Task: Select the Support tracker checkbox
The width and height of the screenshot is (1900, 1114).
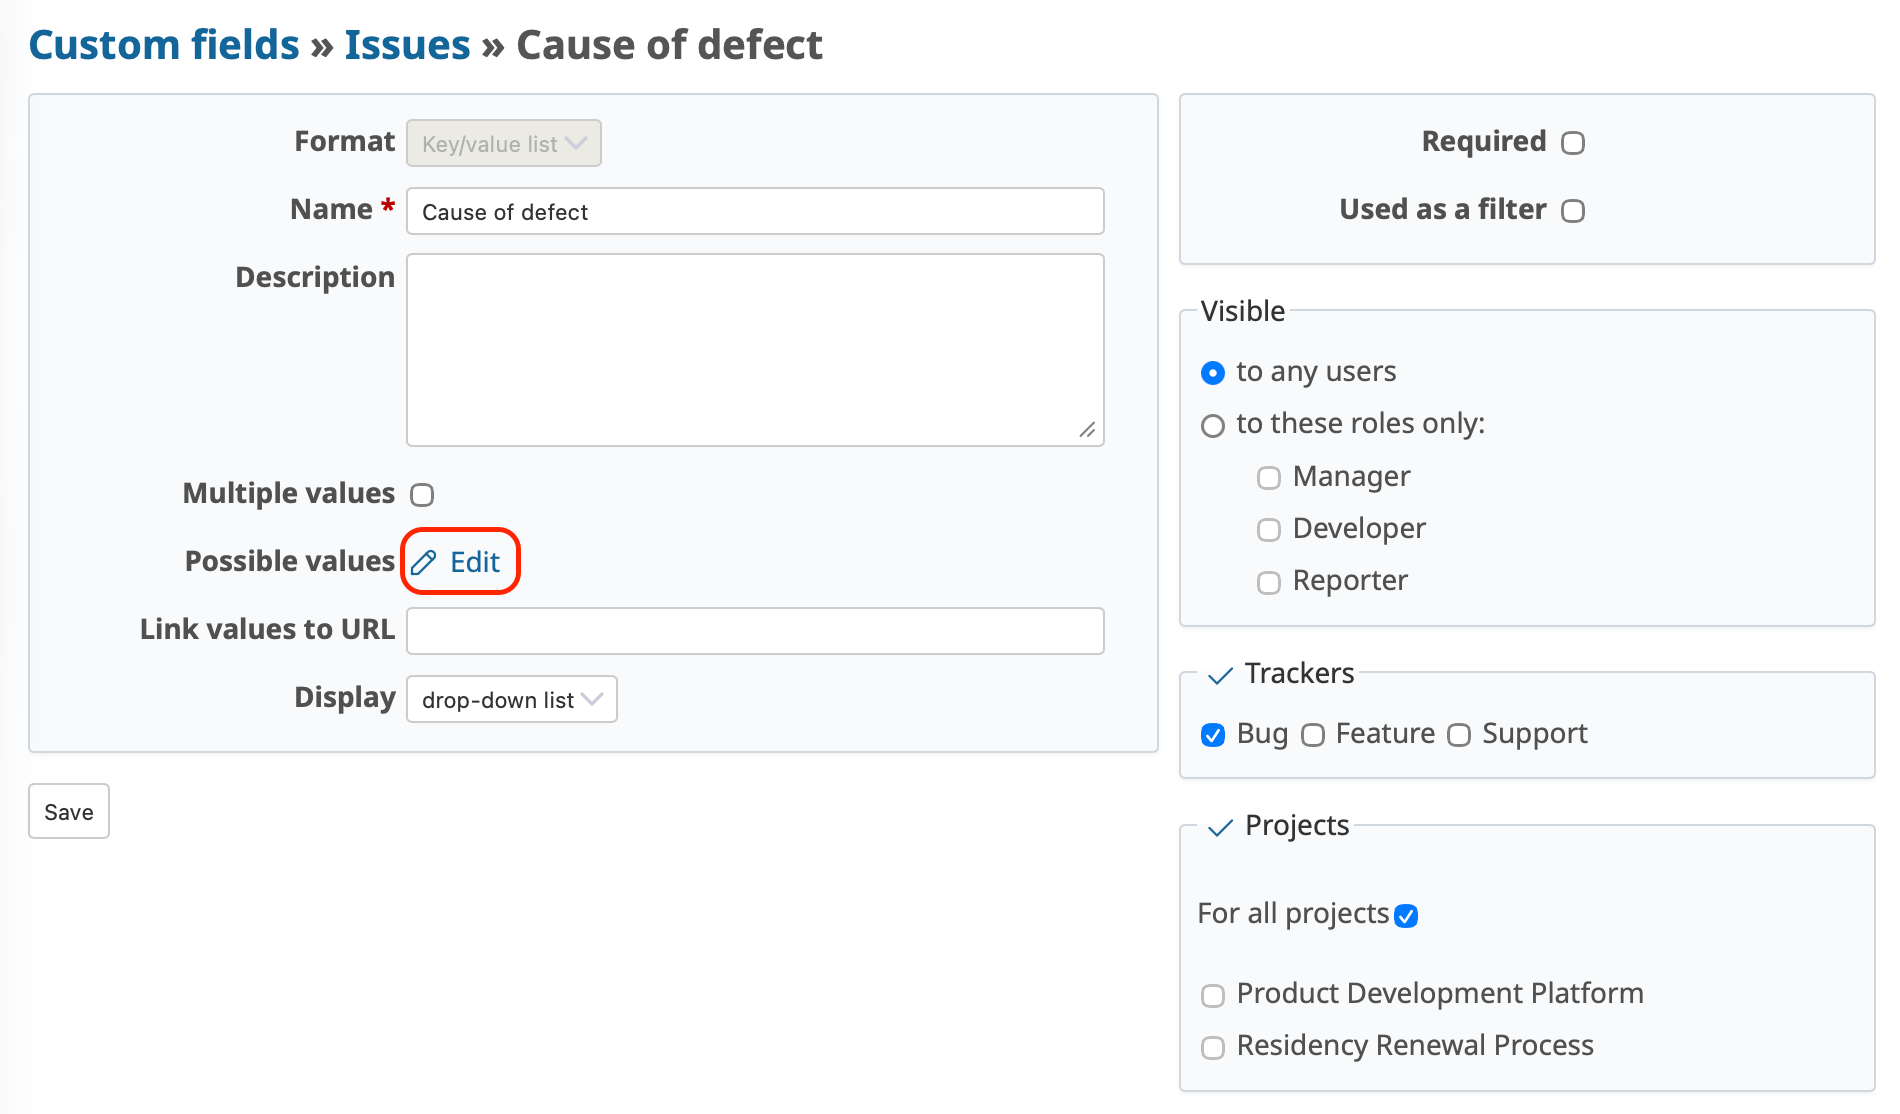Action: coord(1459,735)
